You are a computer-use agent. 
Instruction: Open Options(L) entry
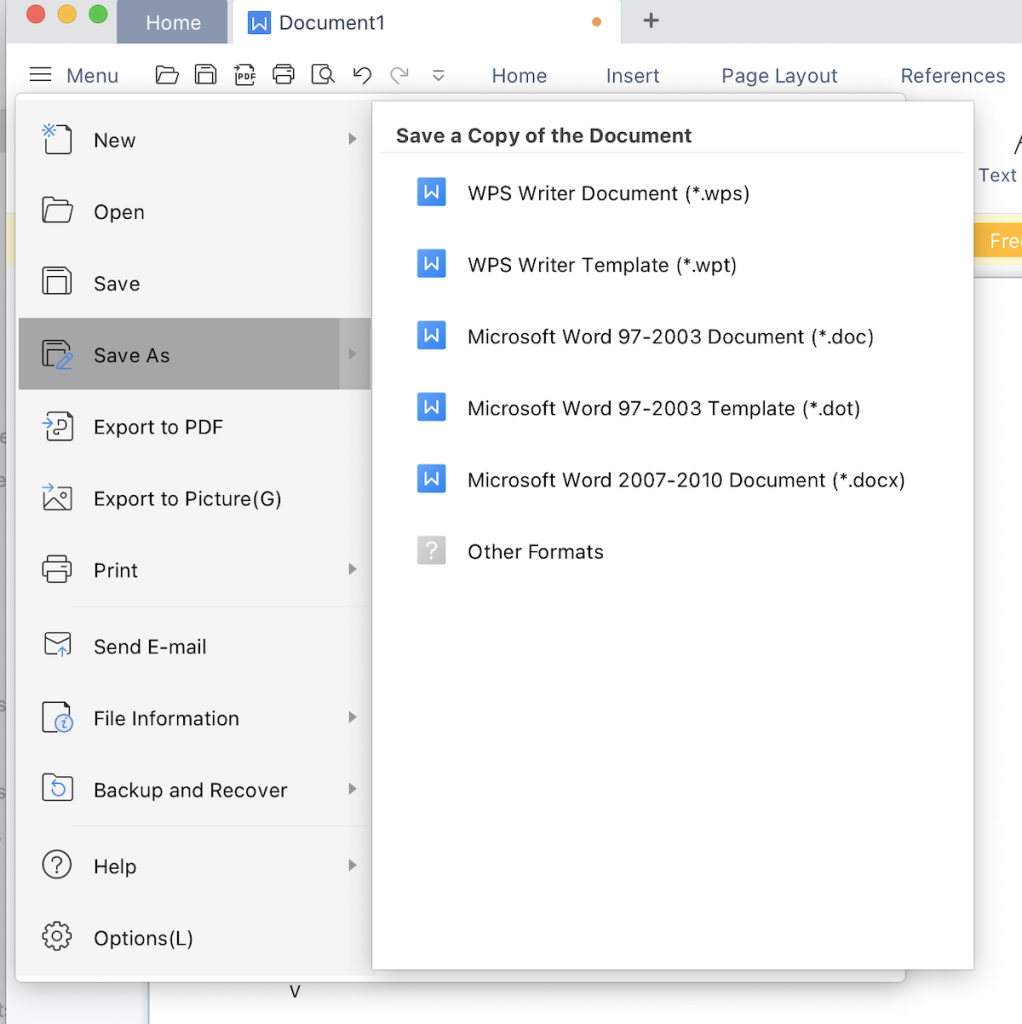click(195, 937)
